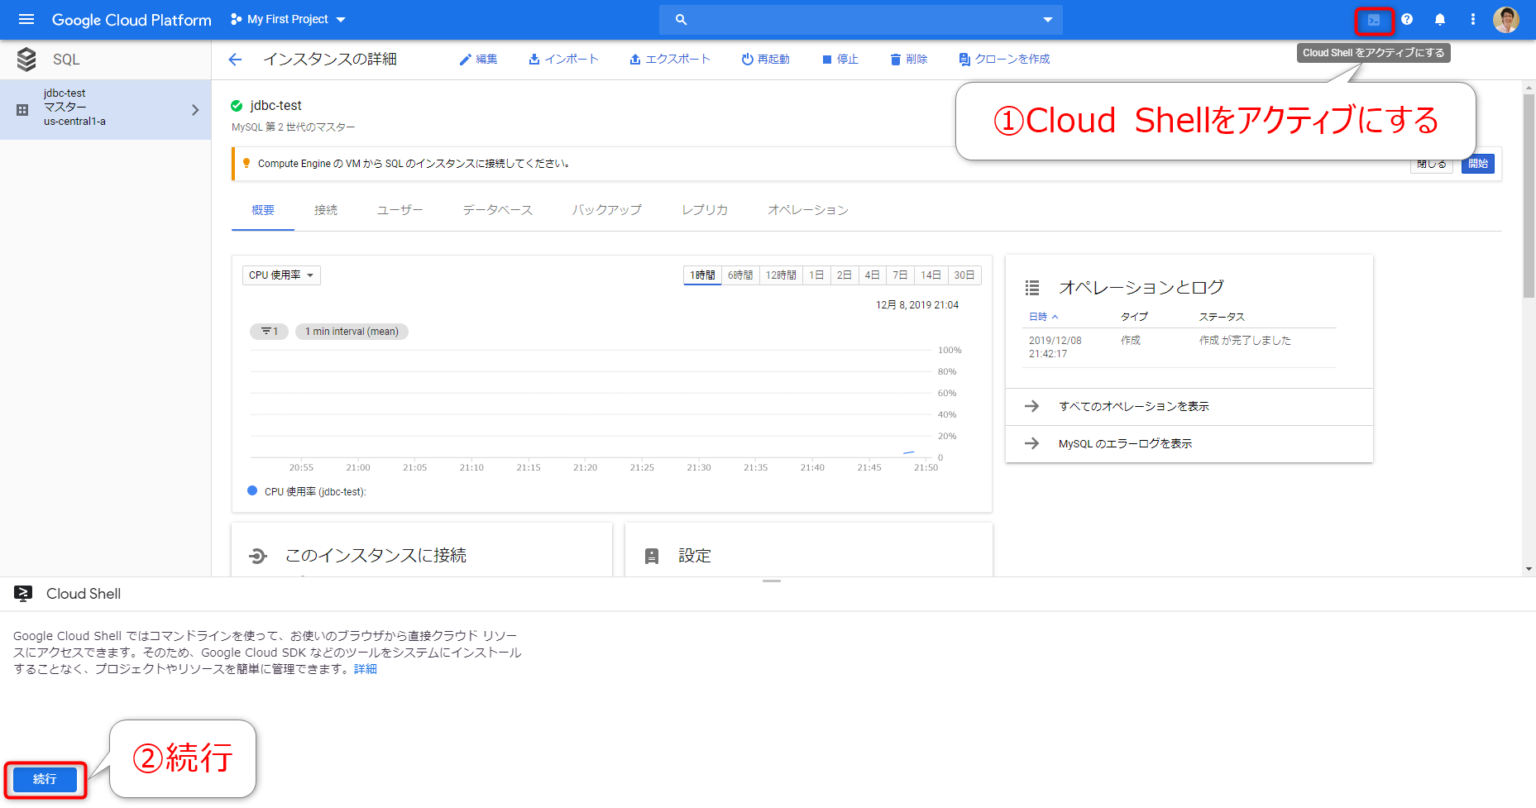Screen dimensions: 1536x808
Task: Open the help question mark menu
Action: (1407, 19)
